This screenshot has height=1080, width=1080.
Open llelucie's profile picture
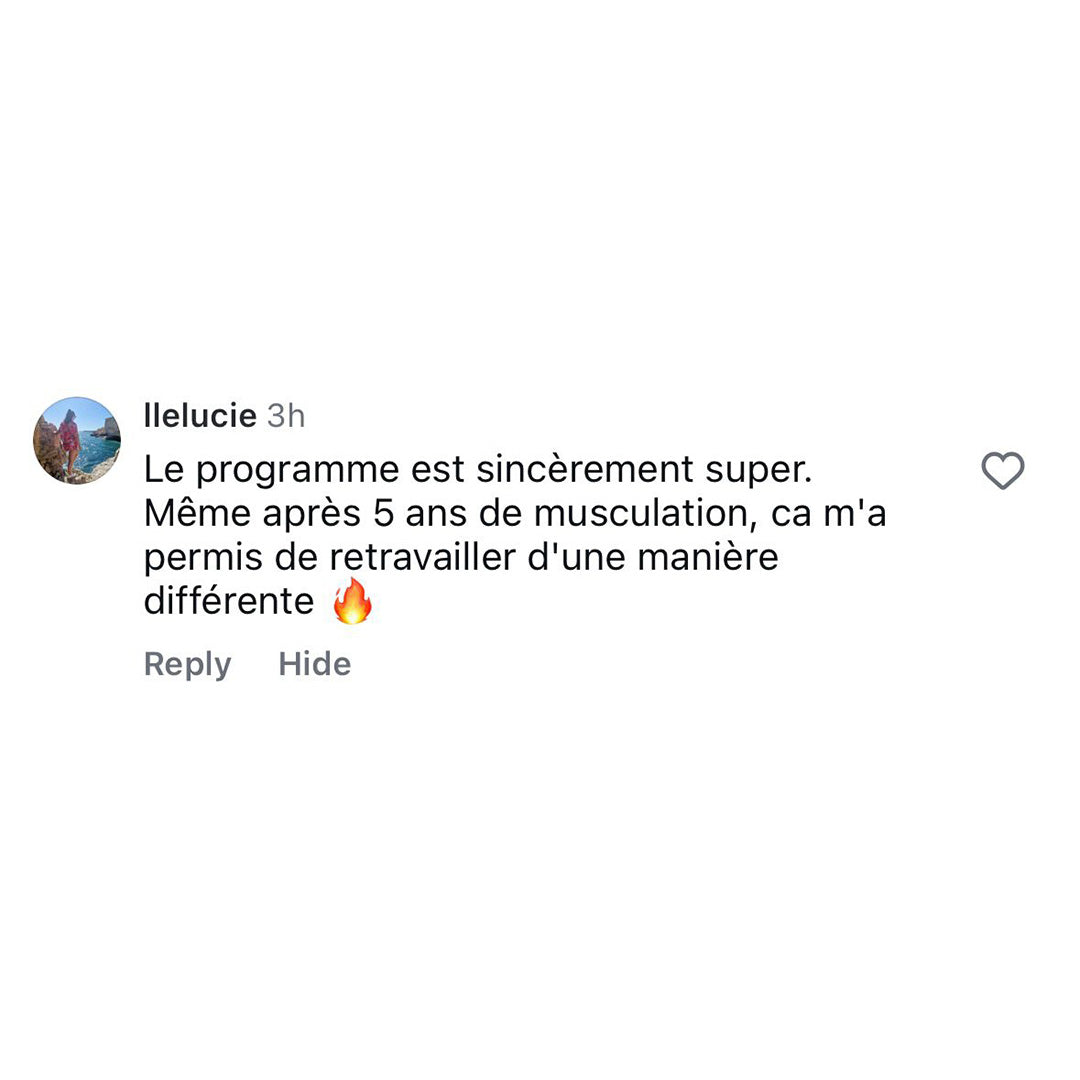[x=77, y=441]
